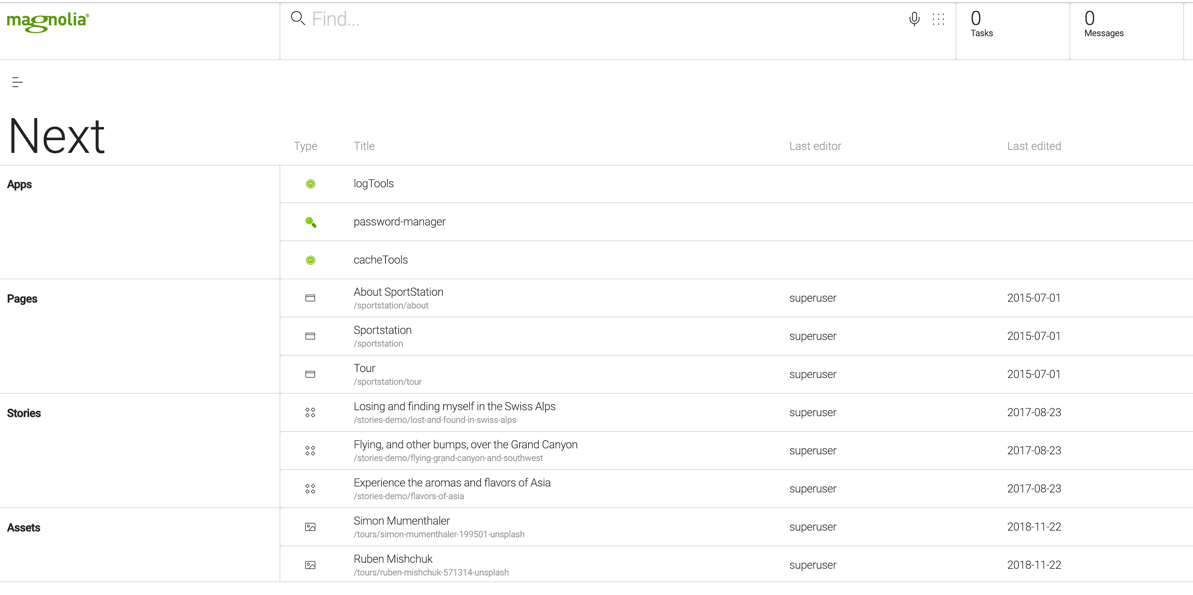Open the Messages counter
The image size is (1193, 595).
click(x=1103, y=24)
